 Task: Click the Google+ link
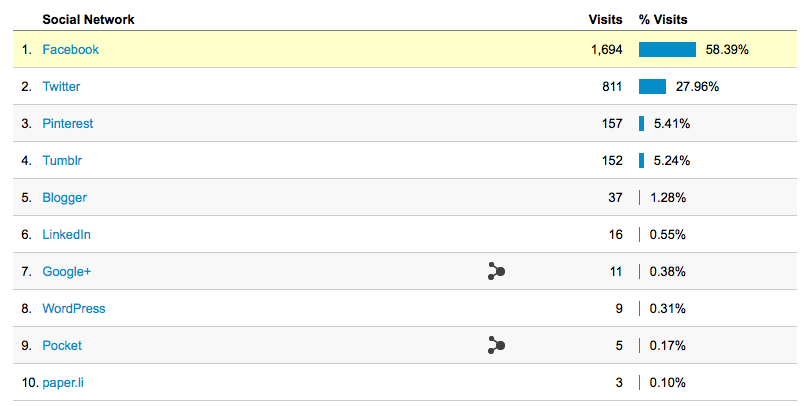[67, 271]
